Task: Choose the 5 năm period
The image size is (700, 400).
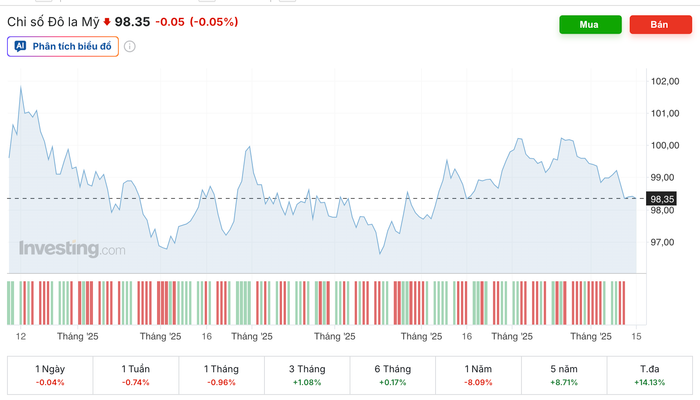Action: [564, 375]
